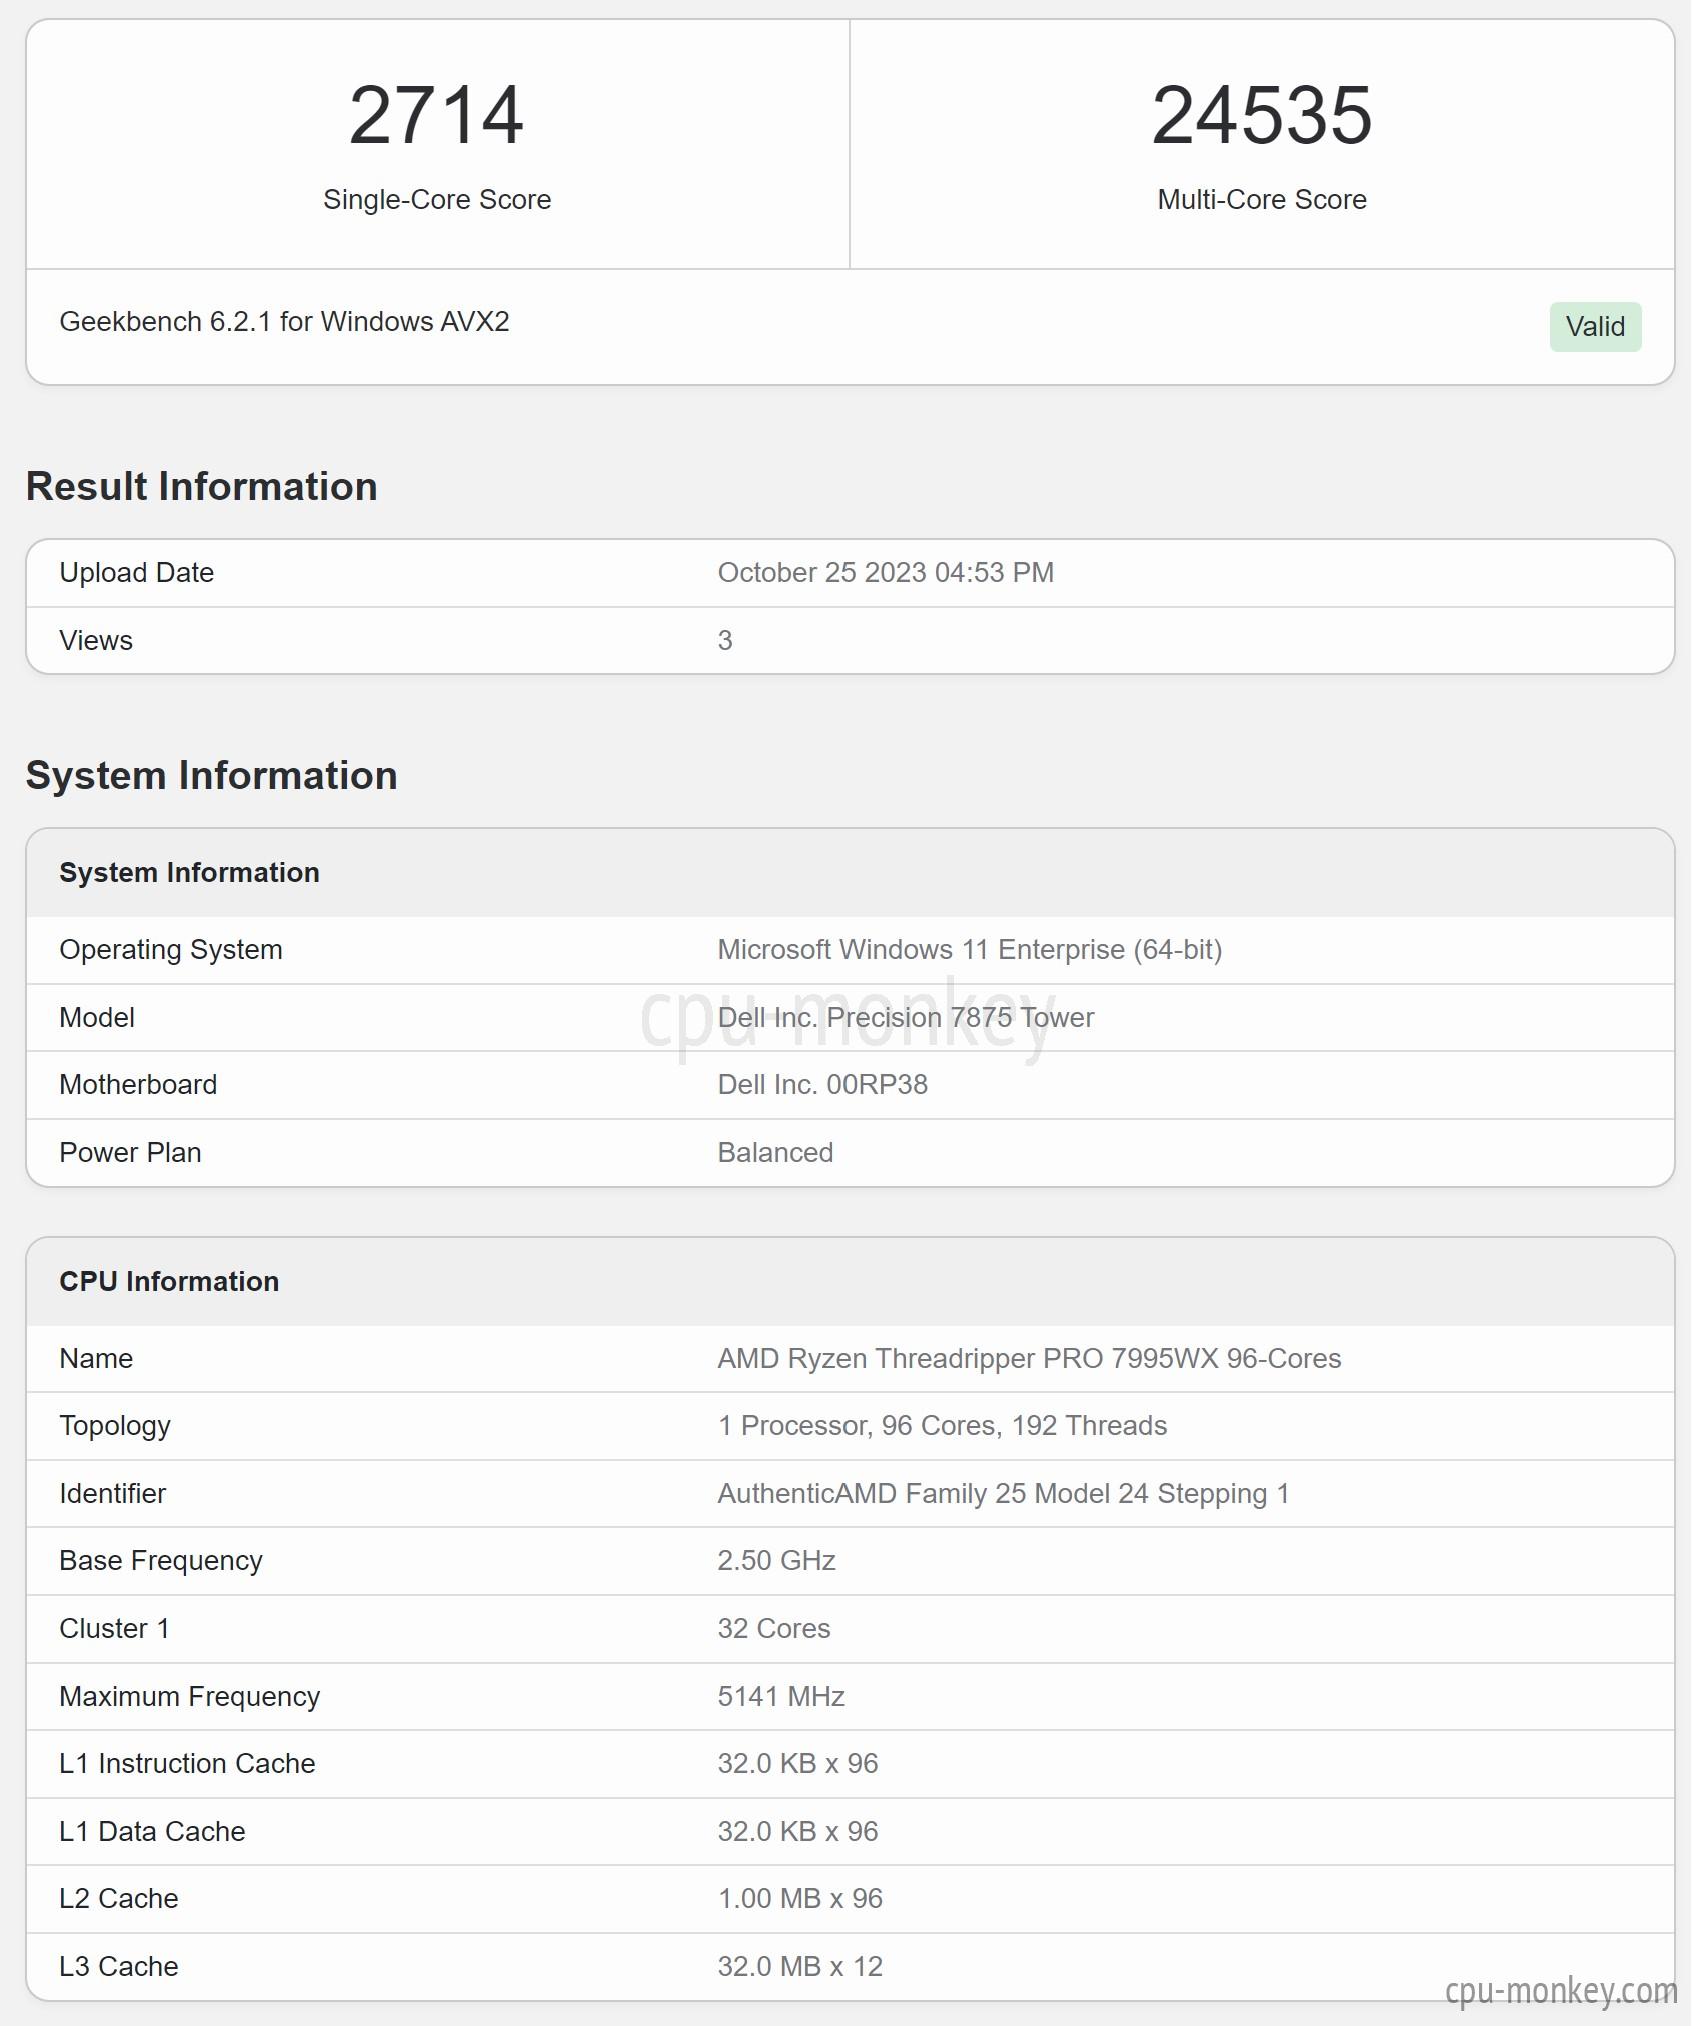
Task: Click Geekbench 6.2.1 for Windows AVX2 text
Action: [x=285, y=322]
